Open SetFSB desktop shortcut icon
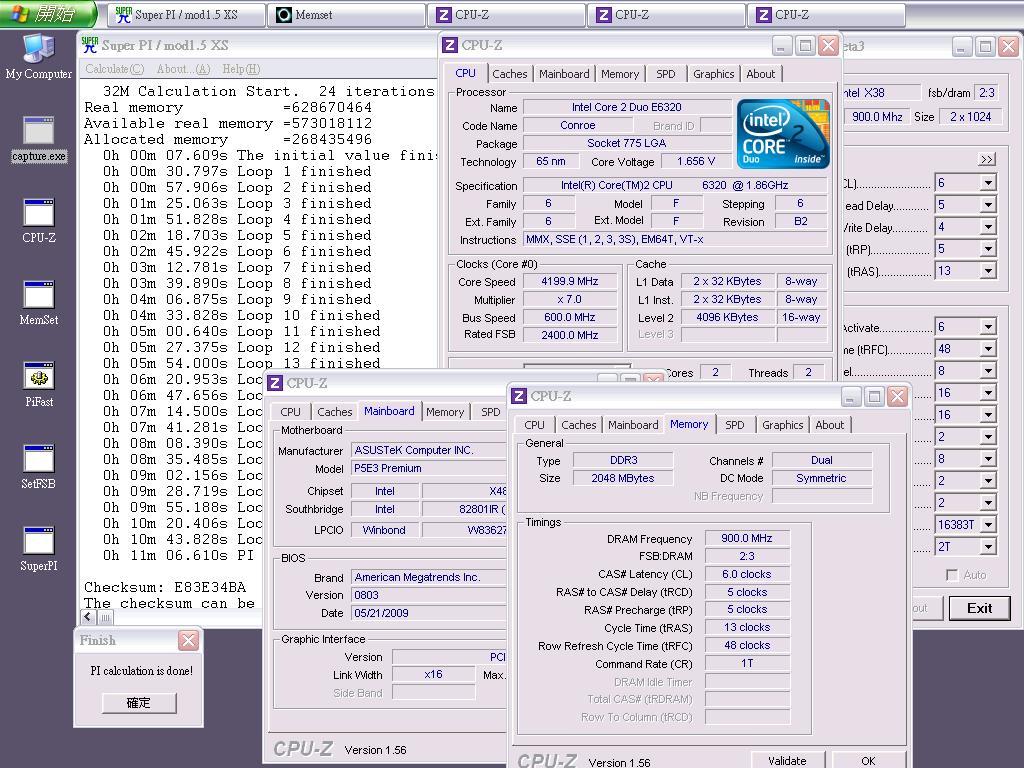 click(x=39, y=467)
